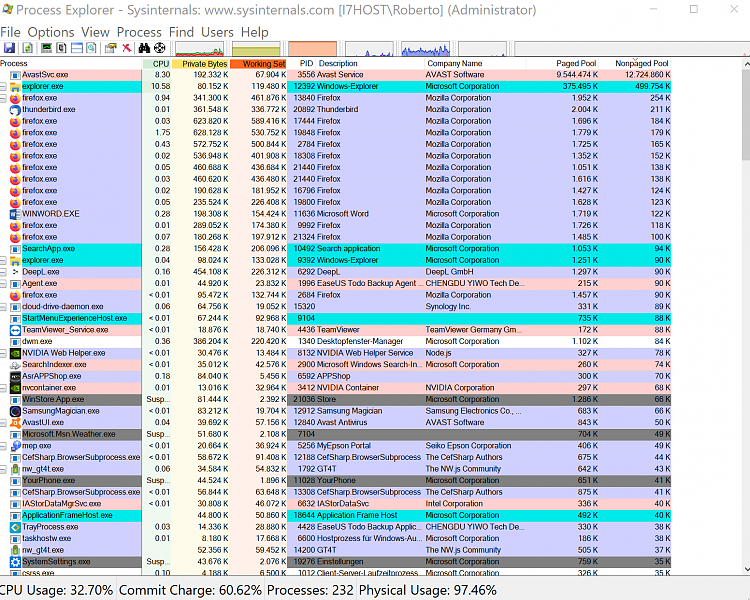Sort by the Working Set column header
Image resolution: width=750 pixels, height=600 pixels.
pyautogui.click(x=258, y=64)
